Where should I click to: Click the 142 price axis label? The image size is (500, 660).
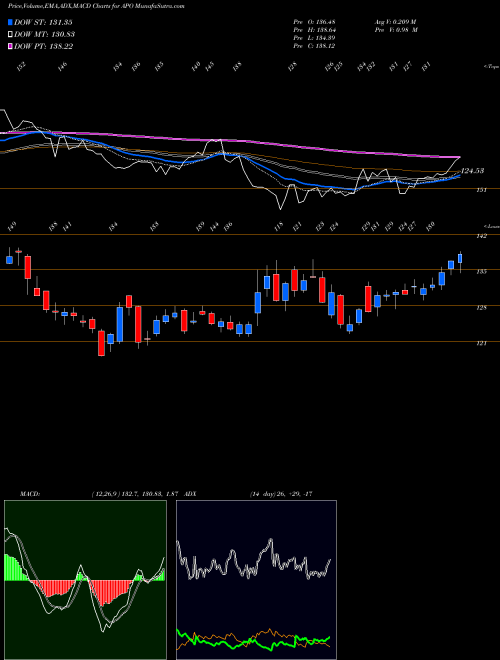click(x=482, y=236)
